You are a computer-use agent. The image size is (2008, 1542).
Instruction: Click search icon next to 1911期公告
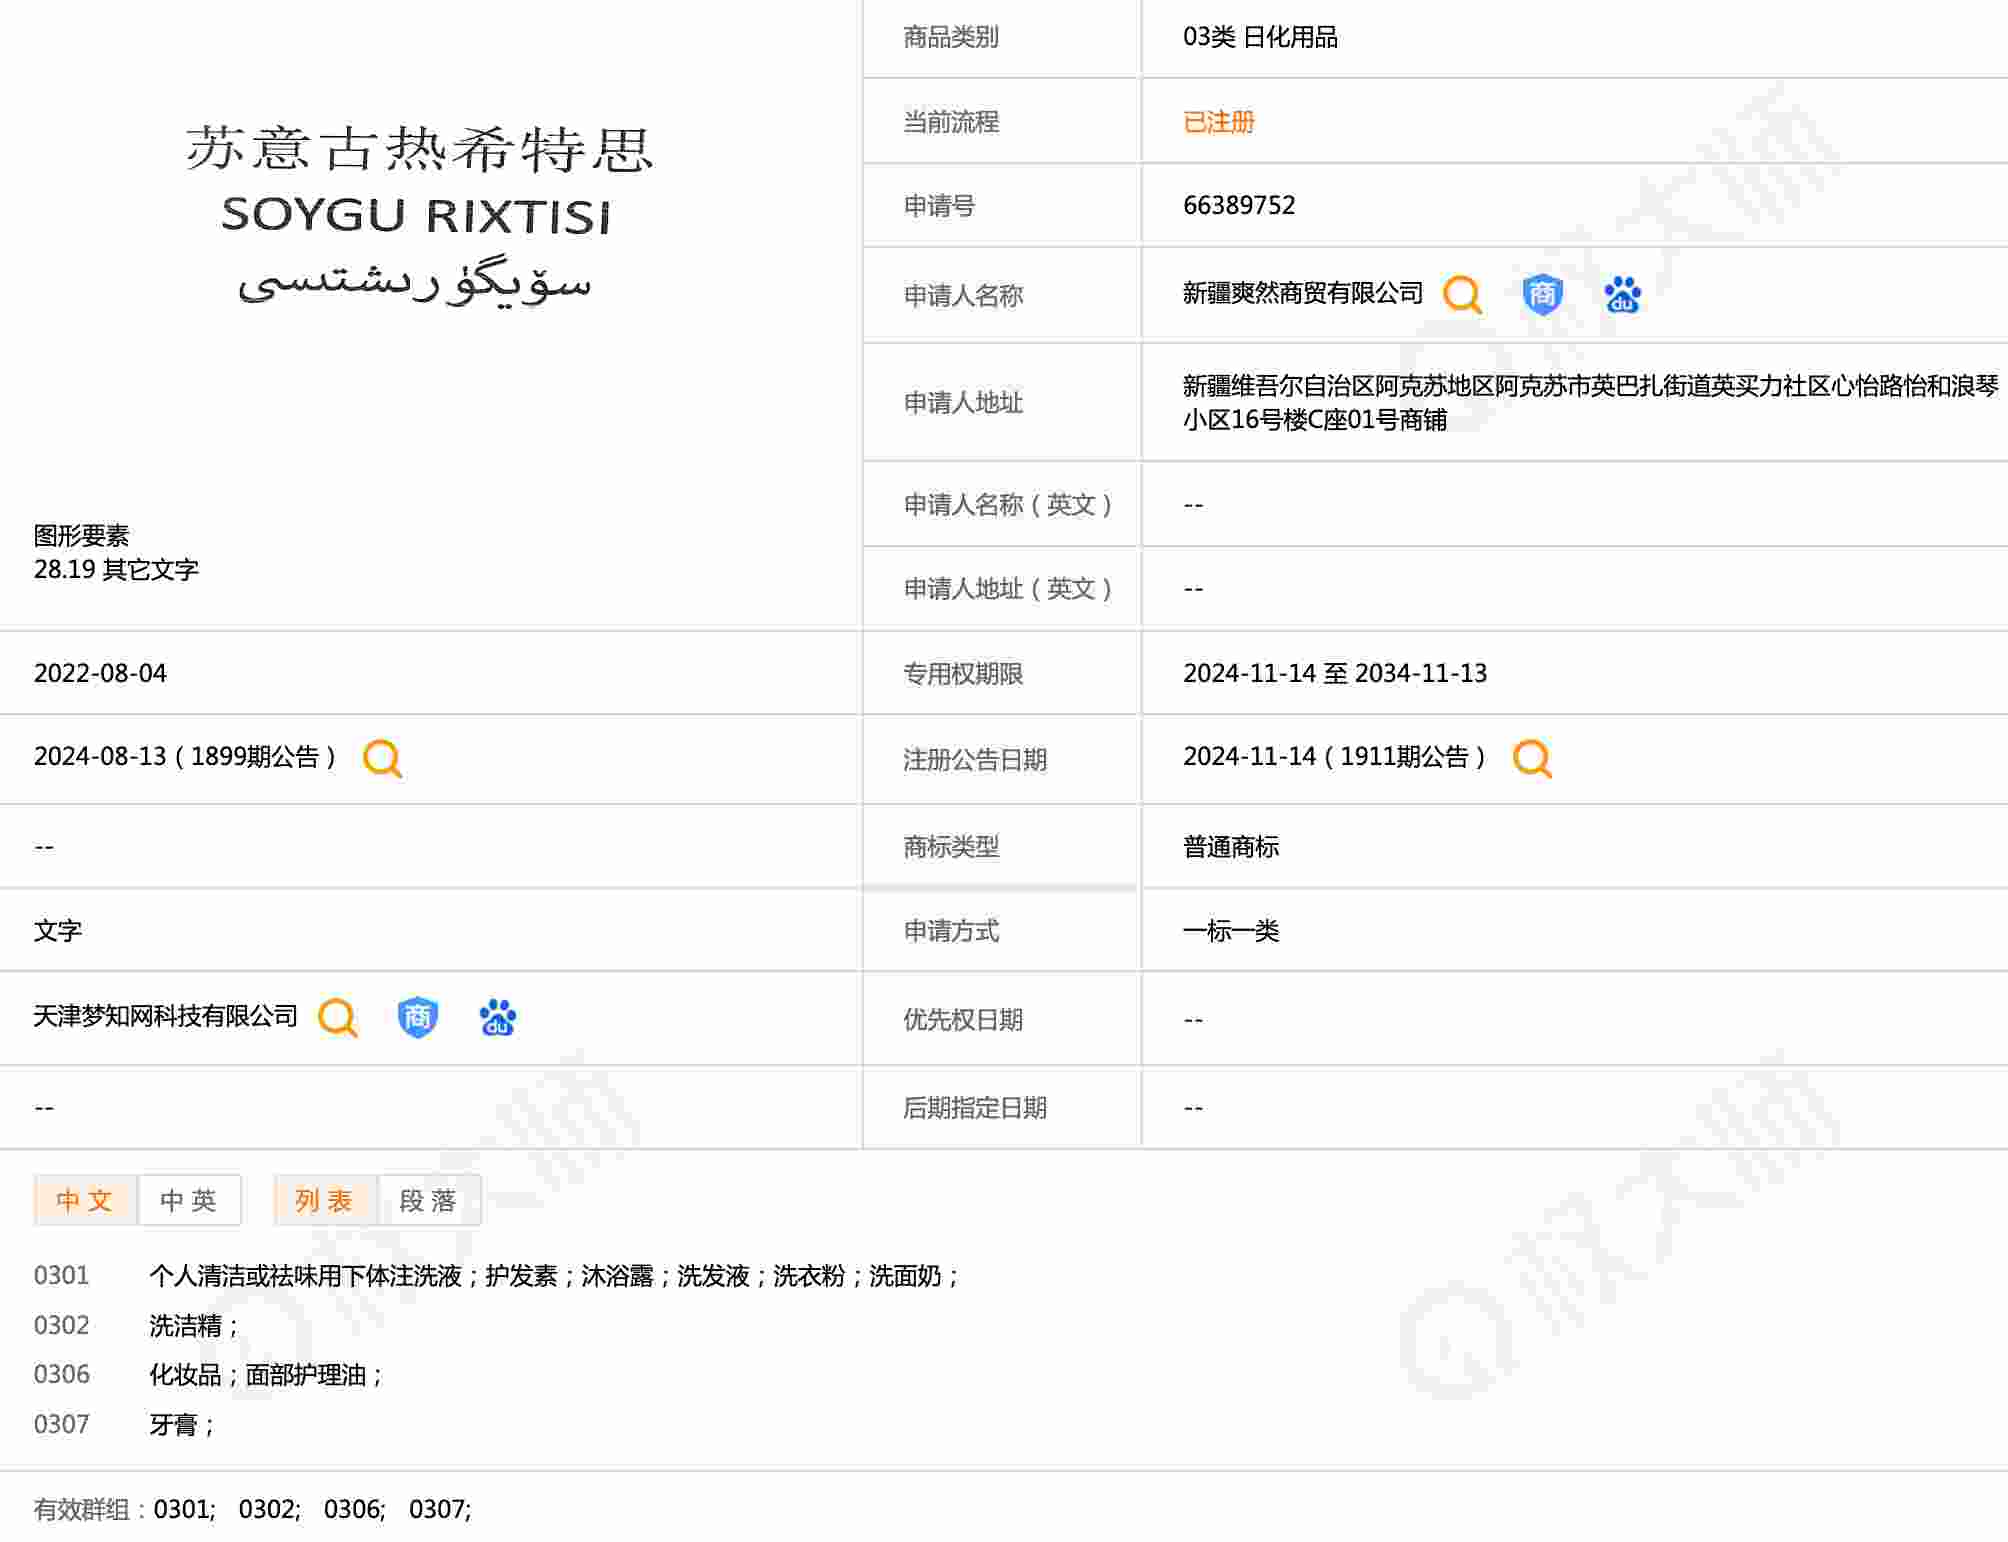1532,759
